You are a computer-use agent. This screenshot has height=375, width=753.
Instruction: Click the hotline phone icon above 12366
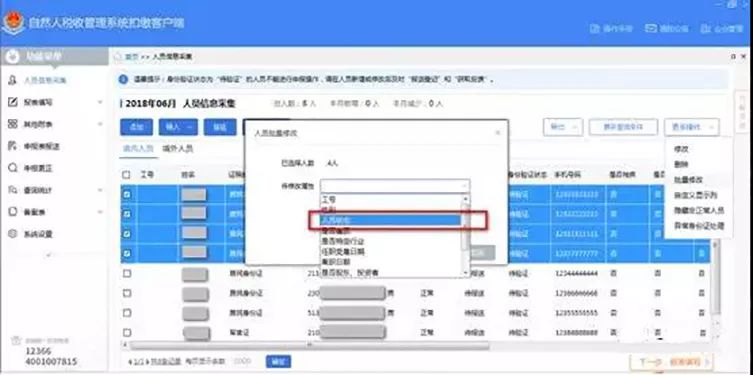[16, 340]
